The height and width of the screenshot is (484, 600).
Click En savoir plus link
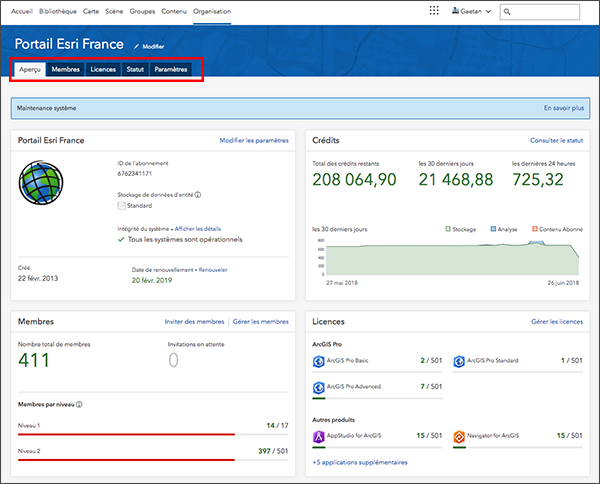click(564, 108)
